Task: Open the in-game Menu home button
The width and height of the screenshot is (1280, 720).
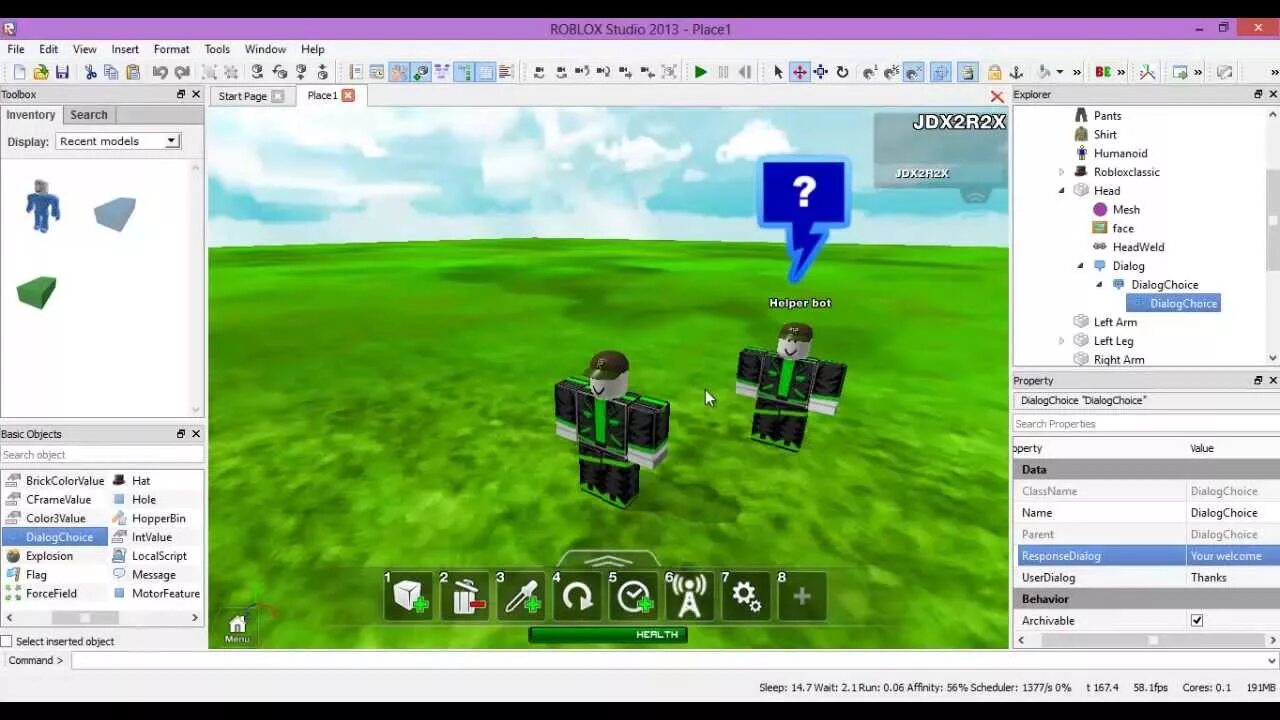Action: pyautogui.click(x=237, y=628)
